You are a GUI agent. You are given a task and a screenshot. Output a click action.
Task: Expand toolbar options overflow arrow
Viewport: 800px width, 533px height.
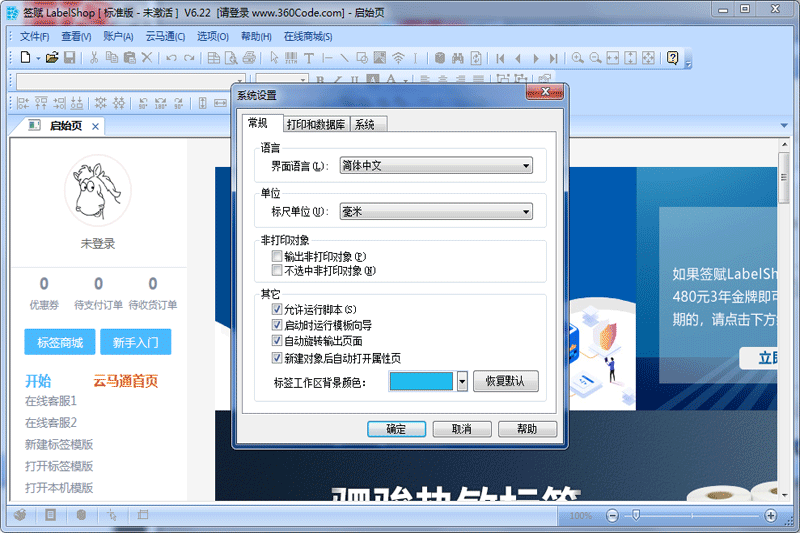pyautogui.click(x=688, y=64)
